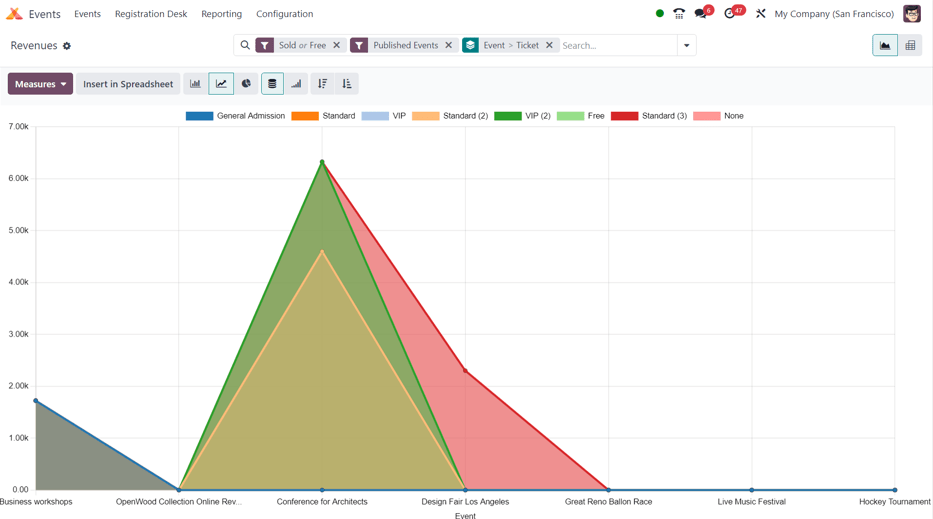
Task: Open the activities clock icon
Action: (731, 14)
